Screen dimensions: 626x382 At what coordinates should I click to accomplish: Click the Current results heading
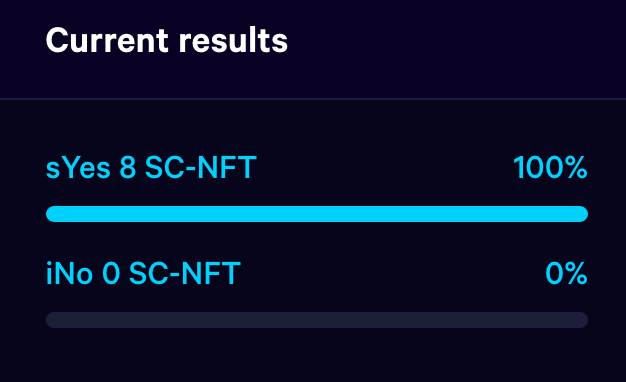(x=166, y=40)
